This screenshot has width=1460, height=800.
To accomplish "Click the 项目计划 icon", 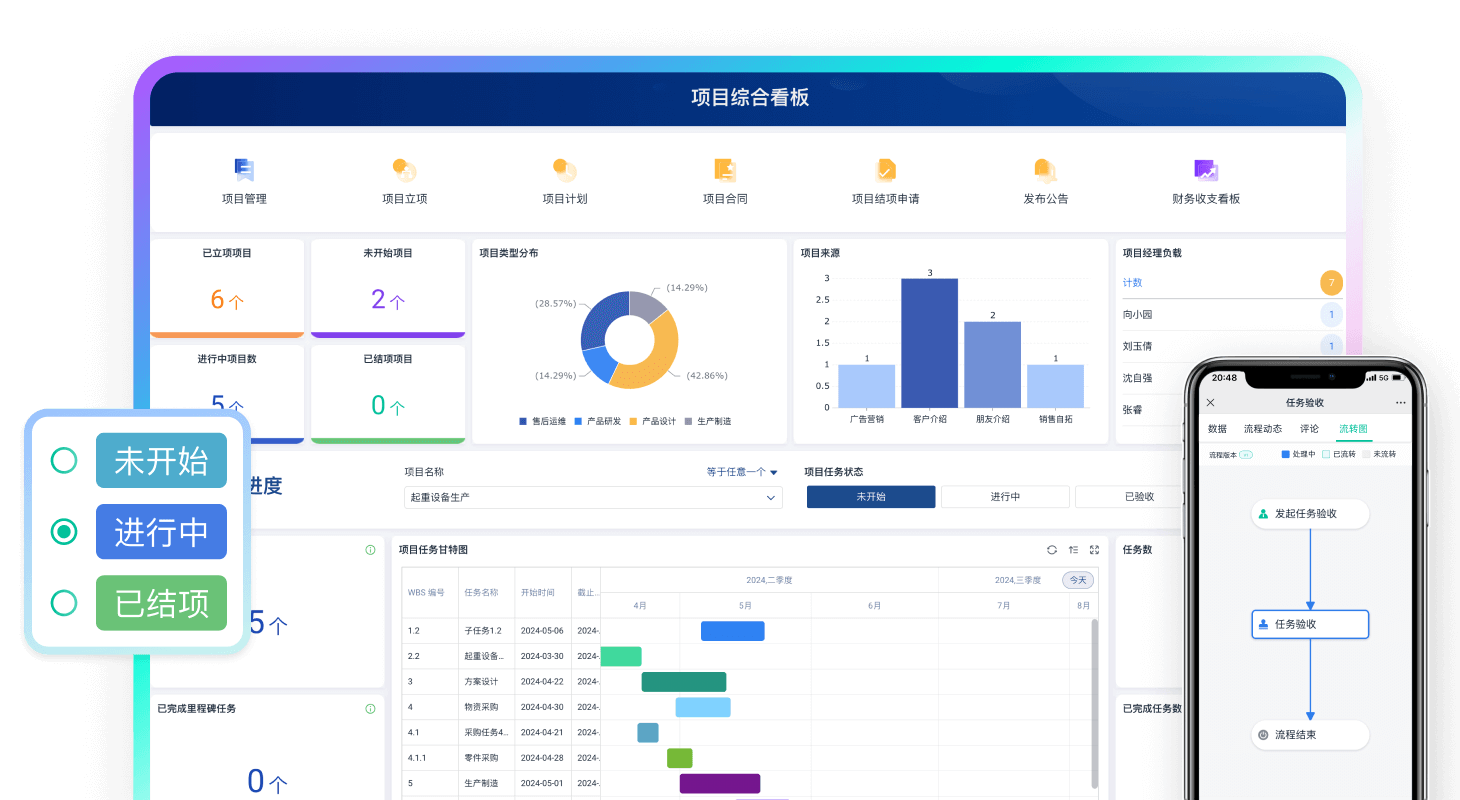I will coord(564,170).
